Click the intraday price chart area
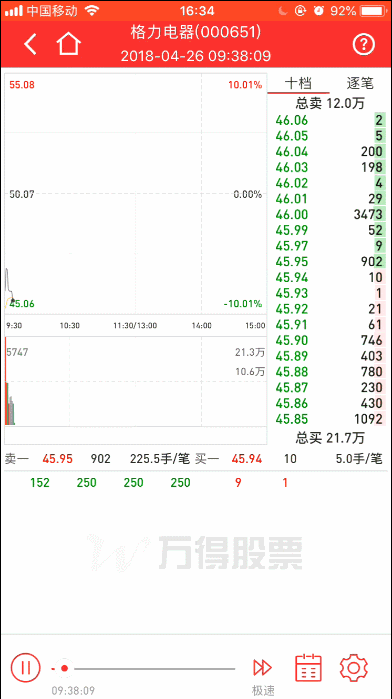This screenshot has height=699, width=392. [136, 194]
